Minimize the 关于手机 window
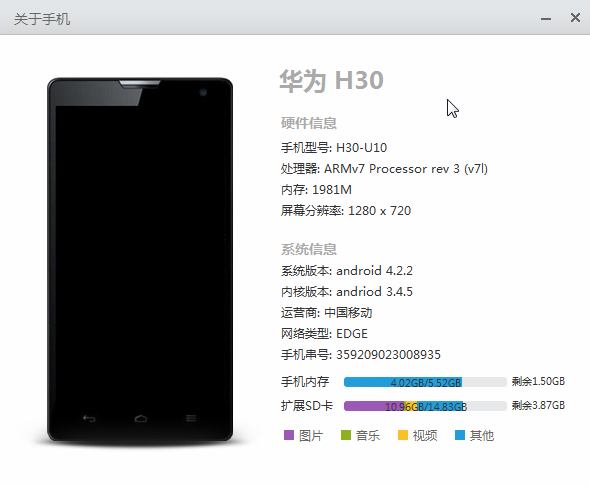The image size is (590, 486). (546, 18)
